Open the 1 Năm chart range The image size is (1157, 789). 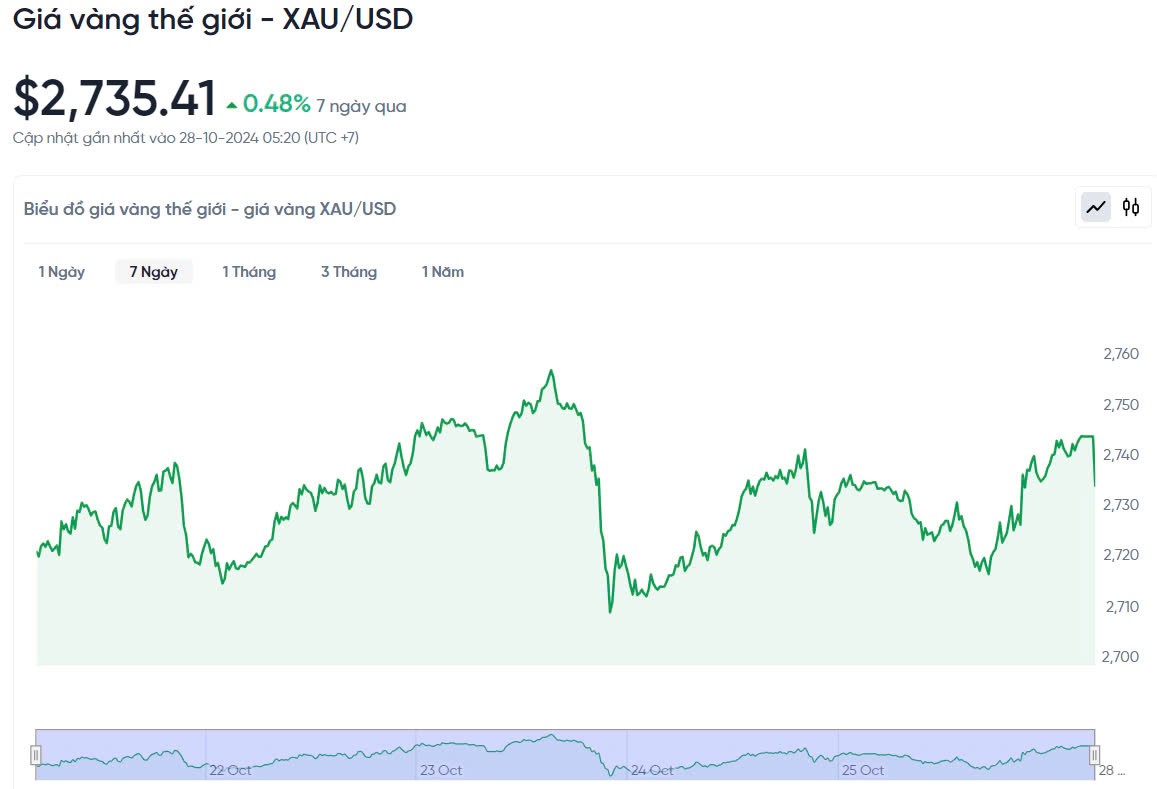click(x=443, y=272)
